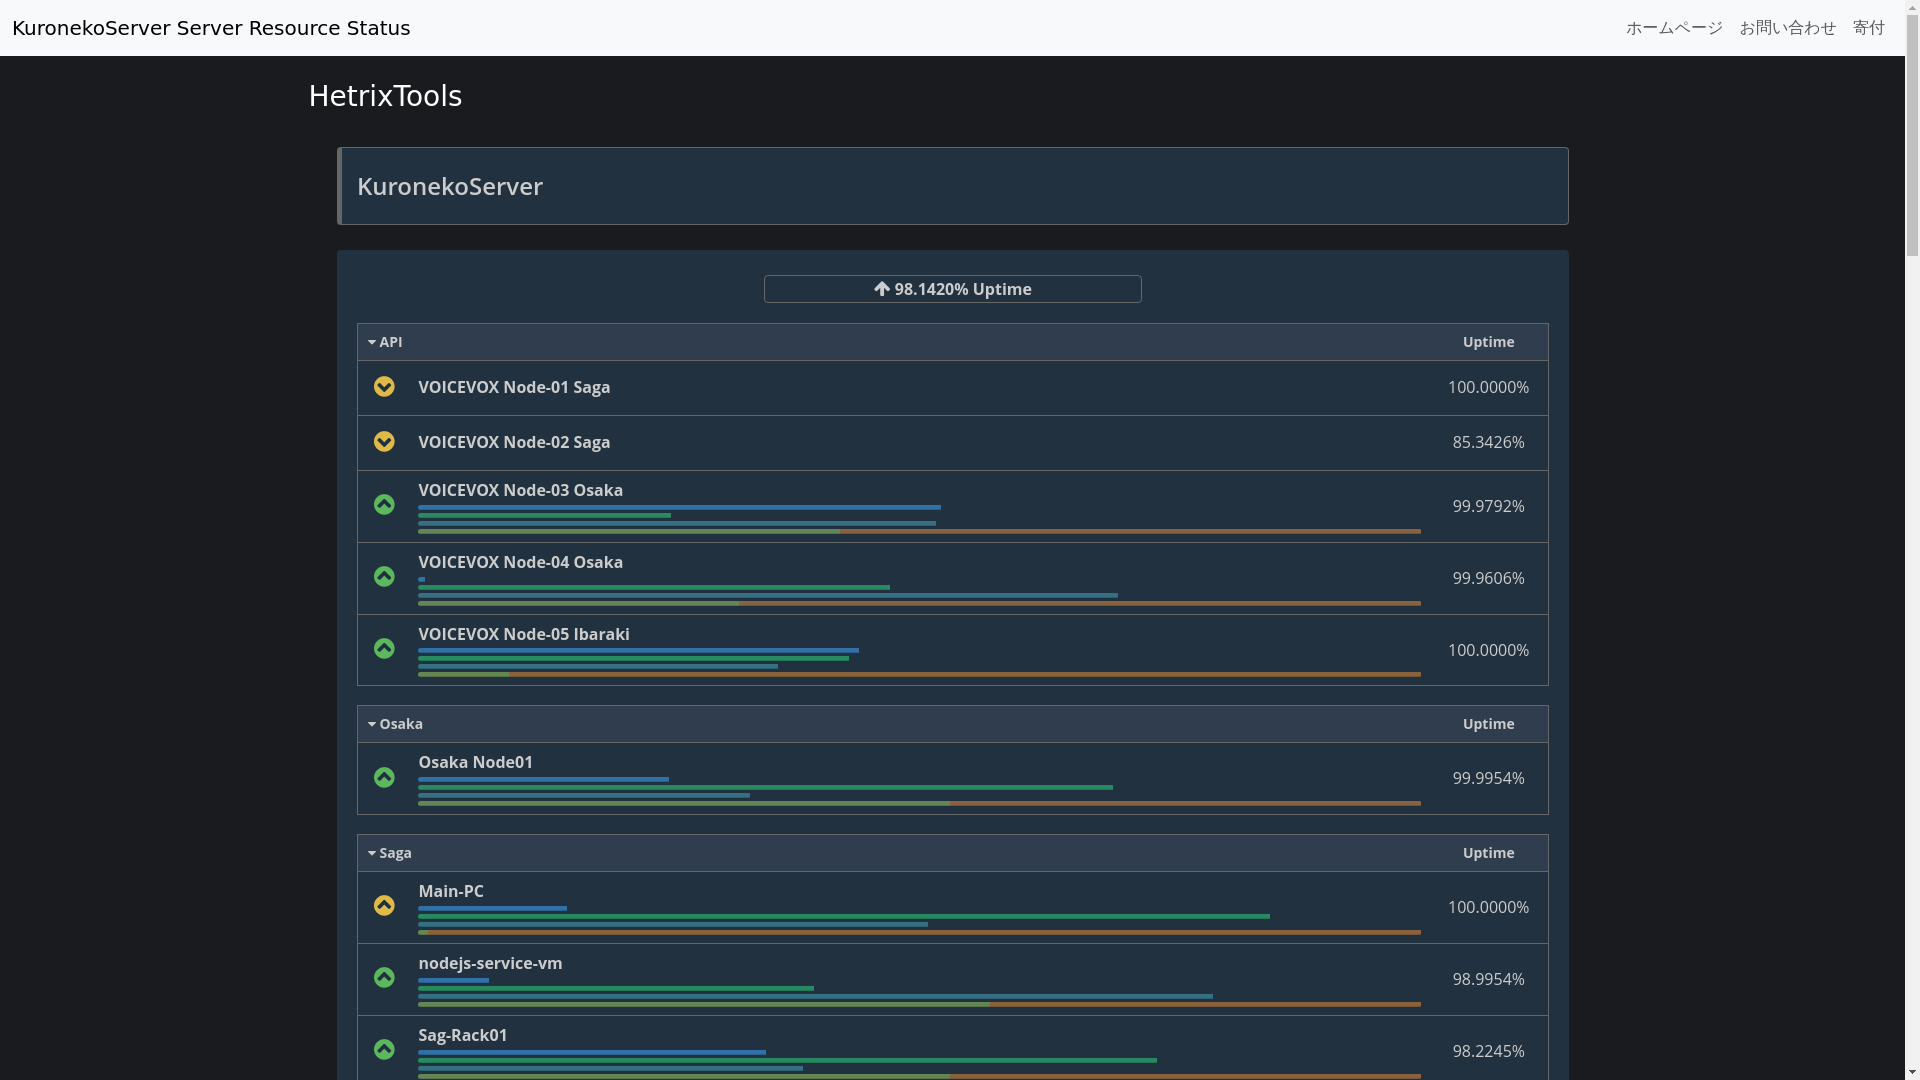
Task: Click the Sag-Rack01 server name
Action: pos(463,1035)
